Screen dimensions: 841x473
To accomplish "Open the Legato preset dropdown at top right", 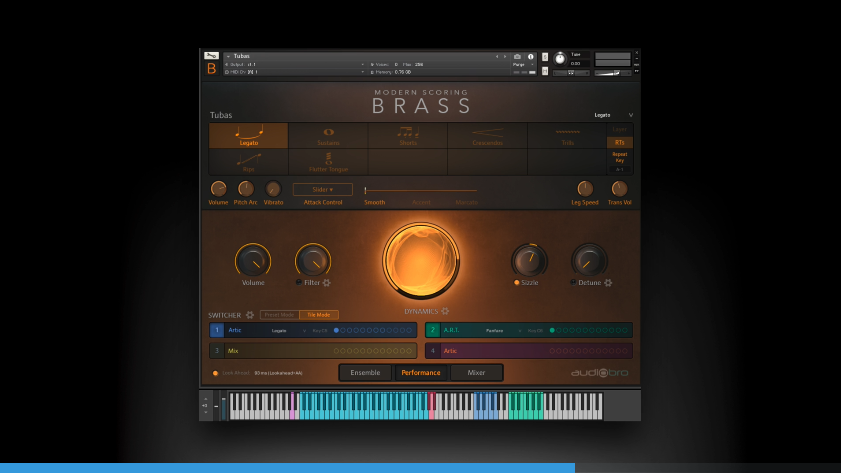I will [614, 115].
